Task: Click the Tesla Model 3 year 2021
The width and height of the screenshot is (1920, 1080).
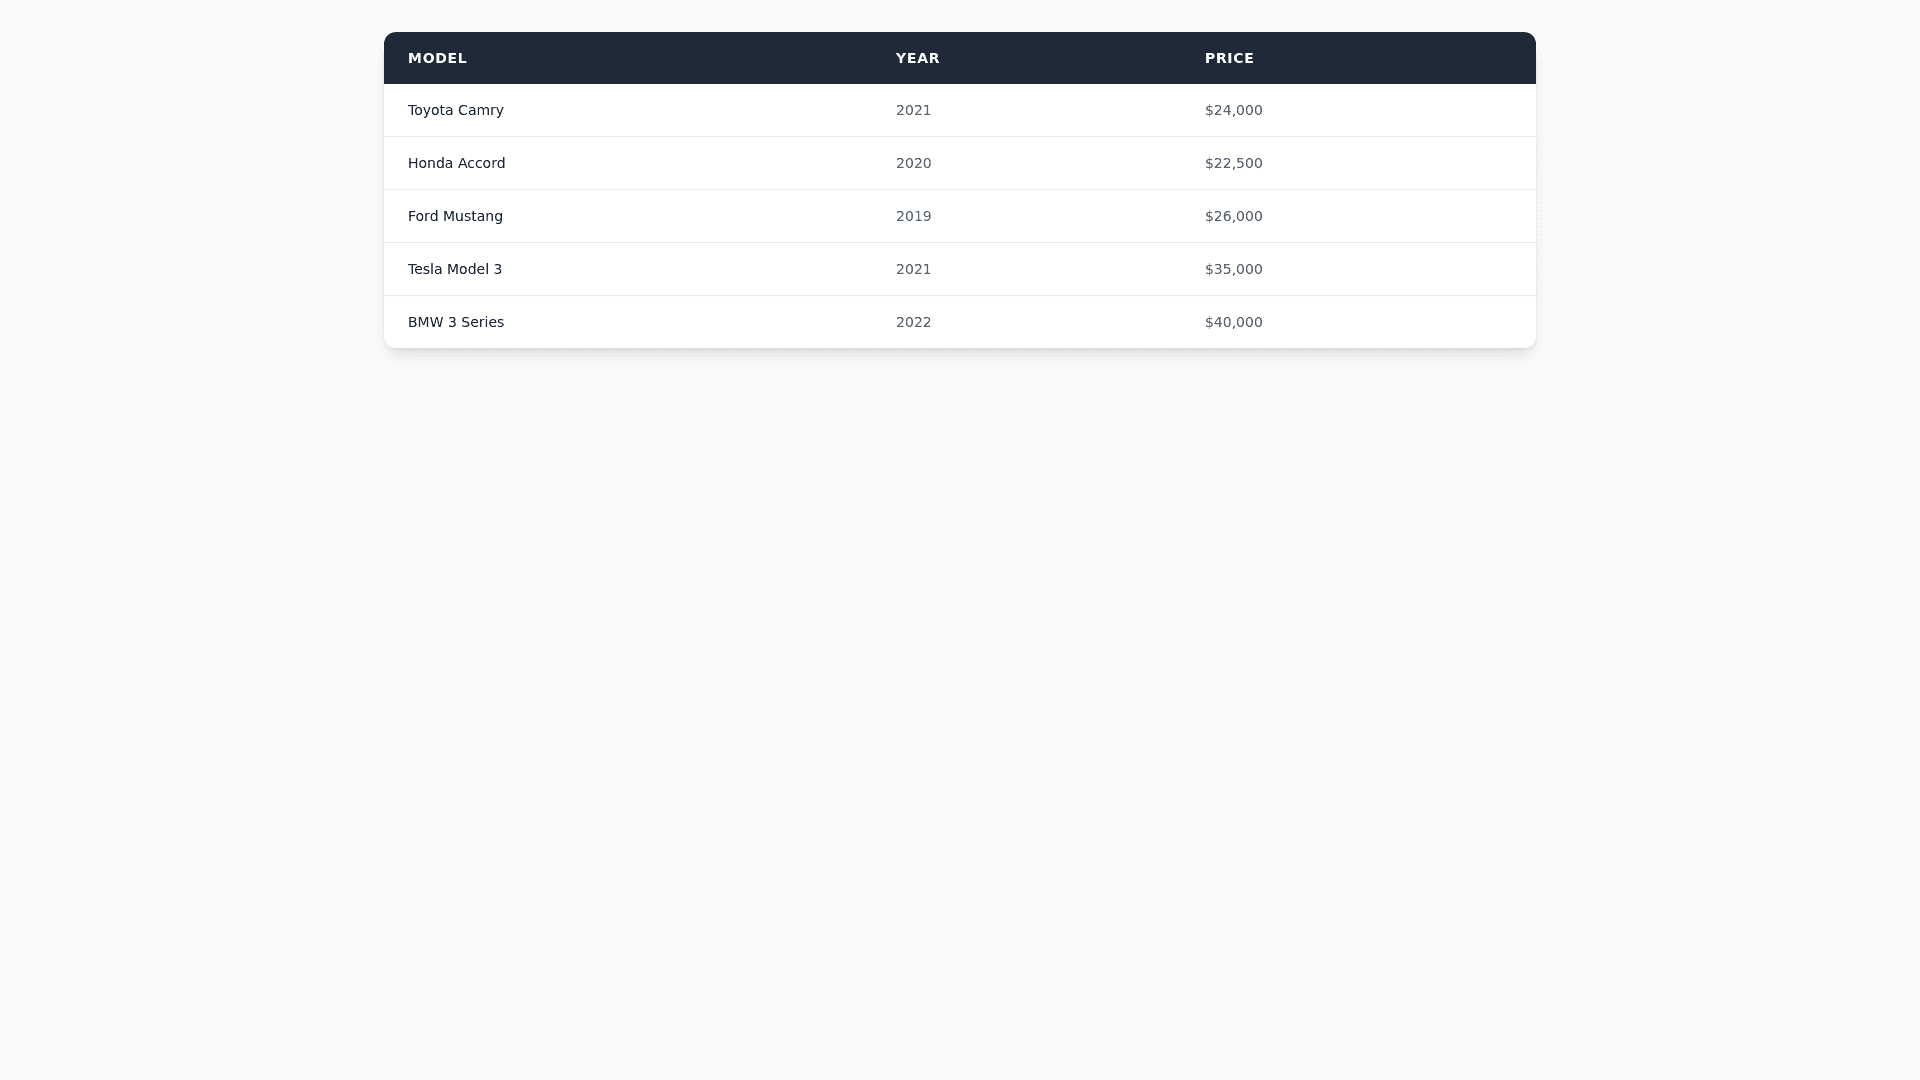Action: coord(913,269)
